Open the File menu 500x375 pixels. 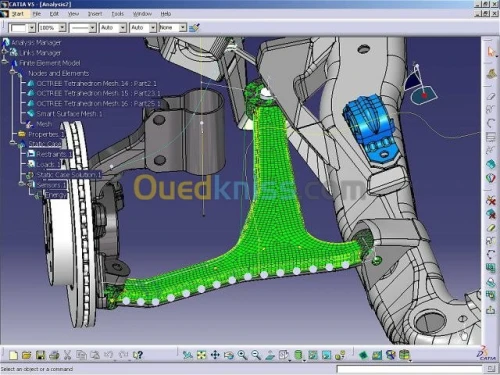pos(37,14)
